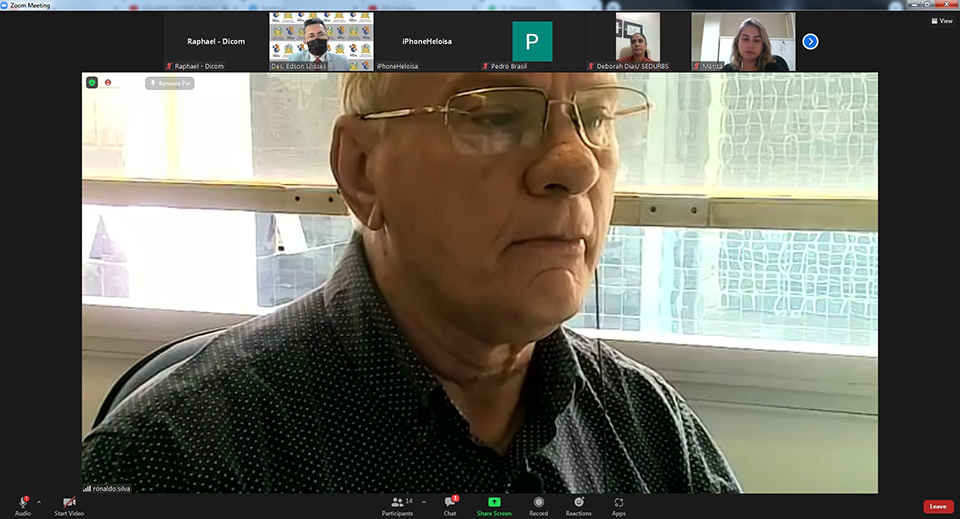Screen dimensions: 960x519
Task: Click the Remove Pin button
Action: coord(170,84)
